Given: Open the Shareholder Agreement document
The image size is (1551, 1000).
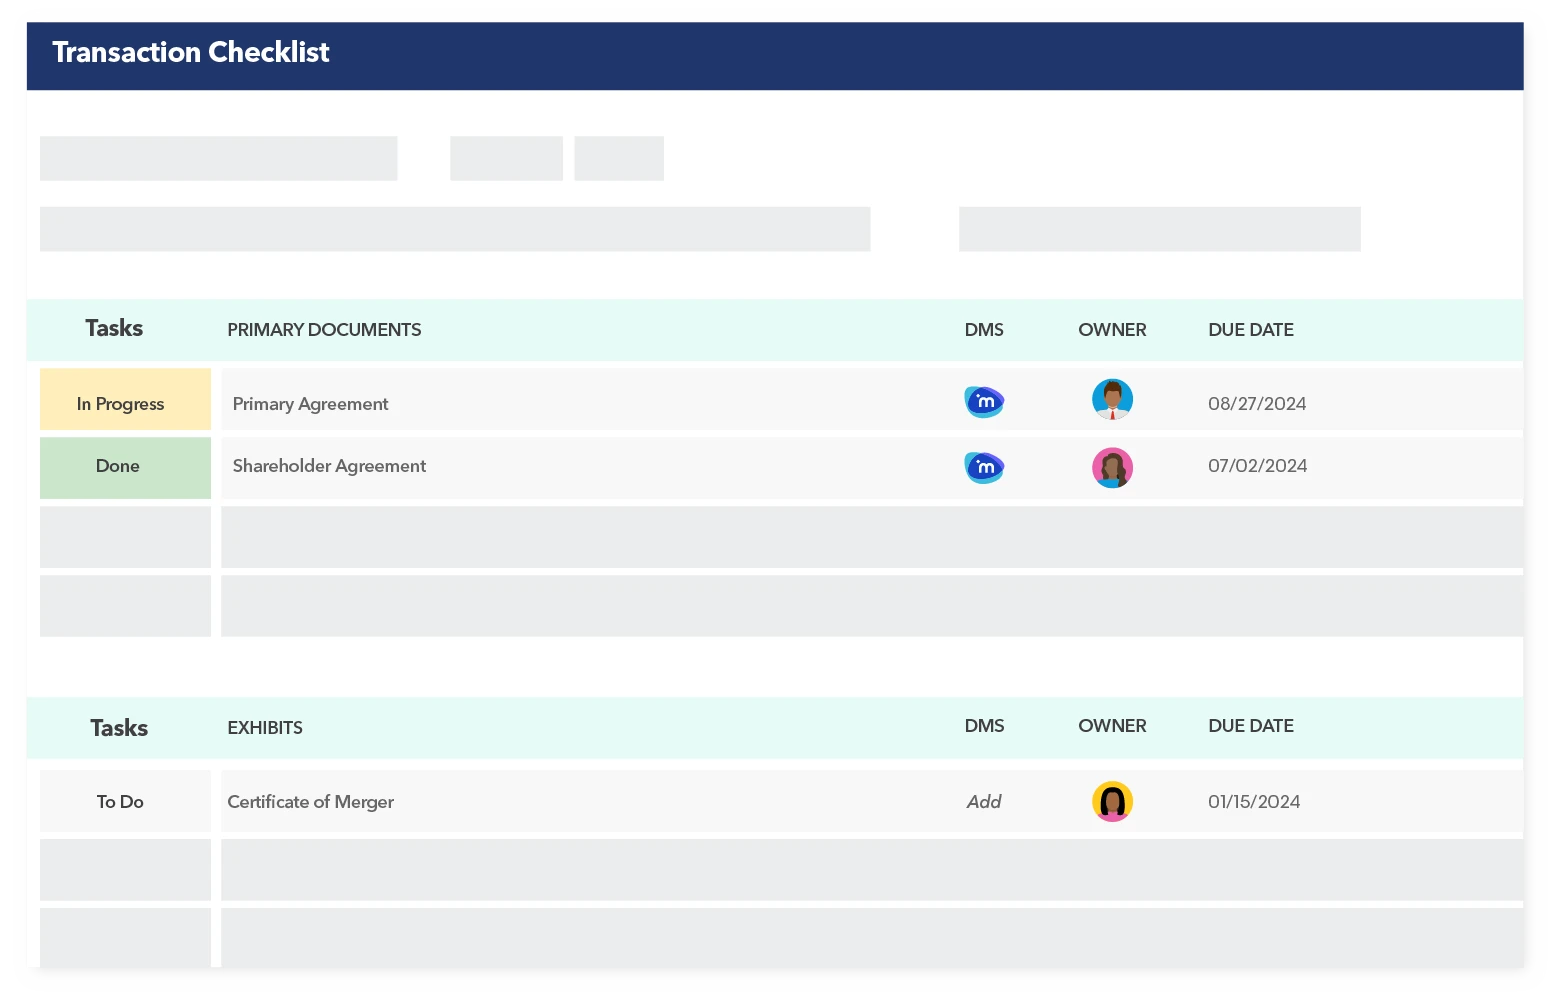Looking at the screenshot, I should pyautogui.click(x=329, y=466).
